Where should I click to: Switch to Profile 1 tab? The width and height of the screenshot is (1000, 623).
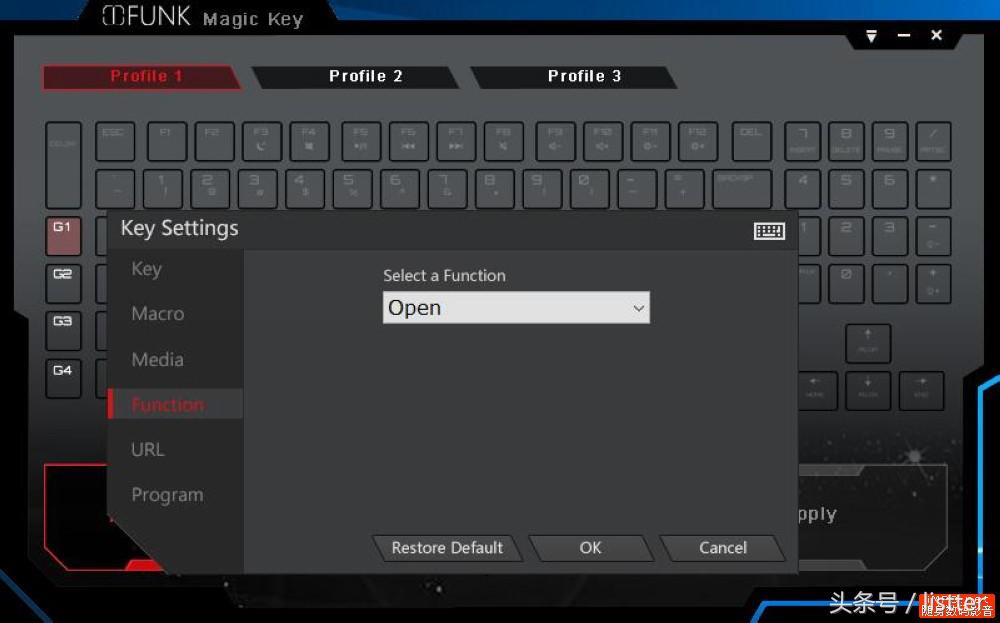[141, 77]
